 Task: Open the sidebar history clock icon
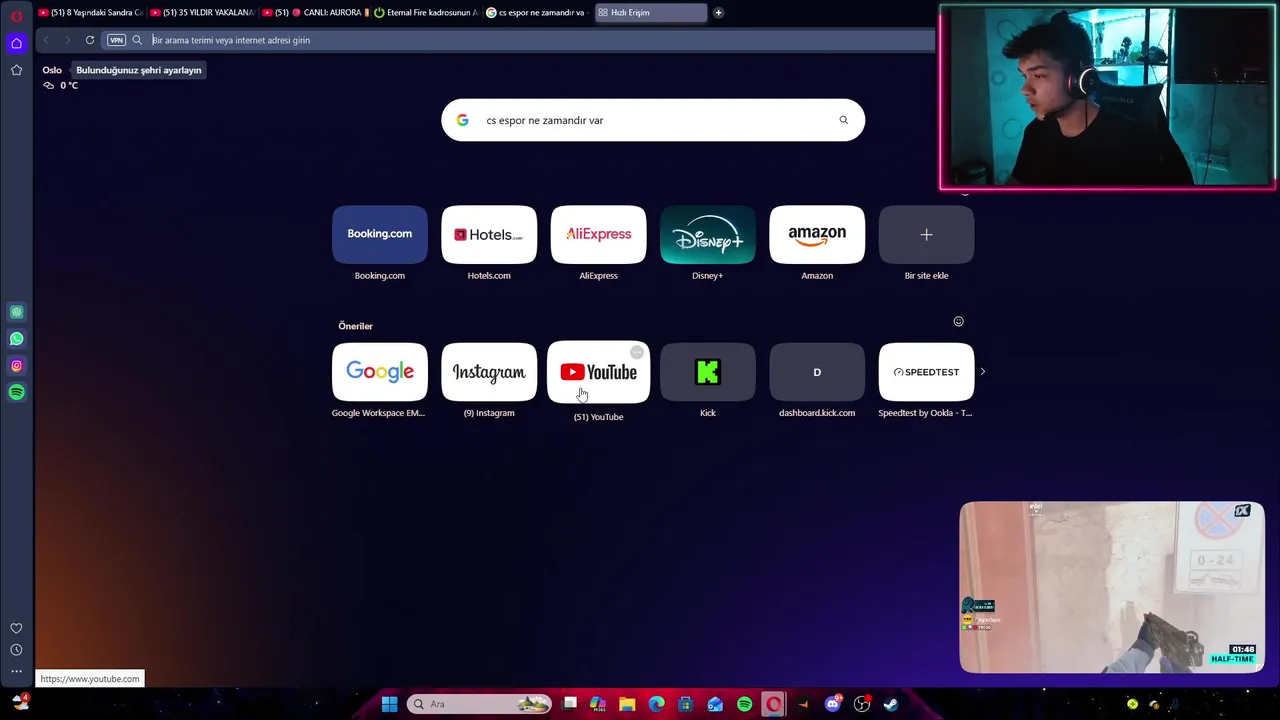[x=16, y=650]
